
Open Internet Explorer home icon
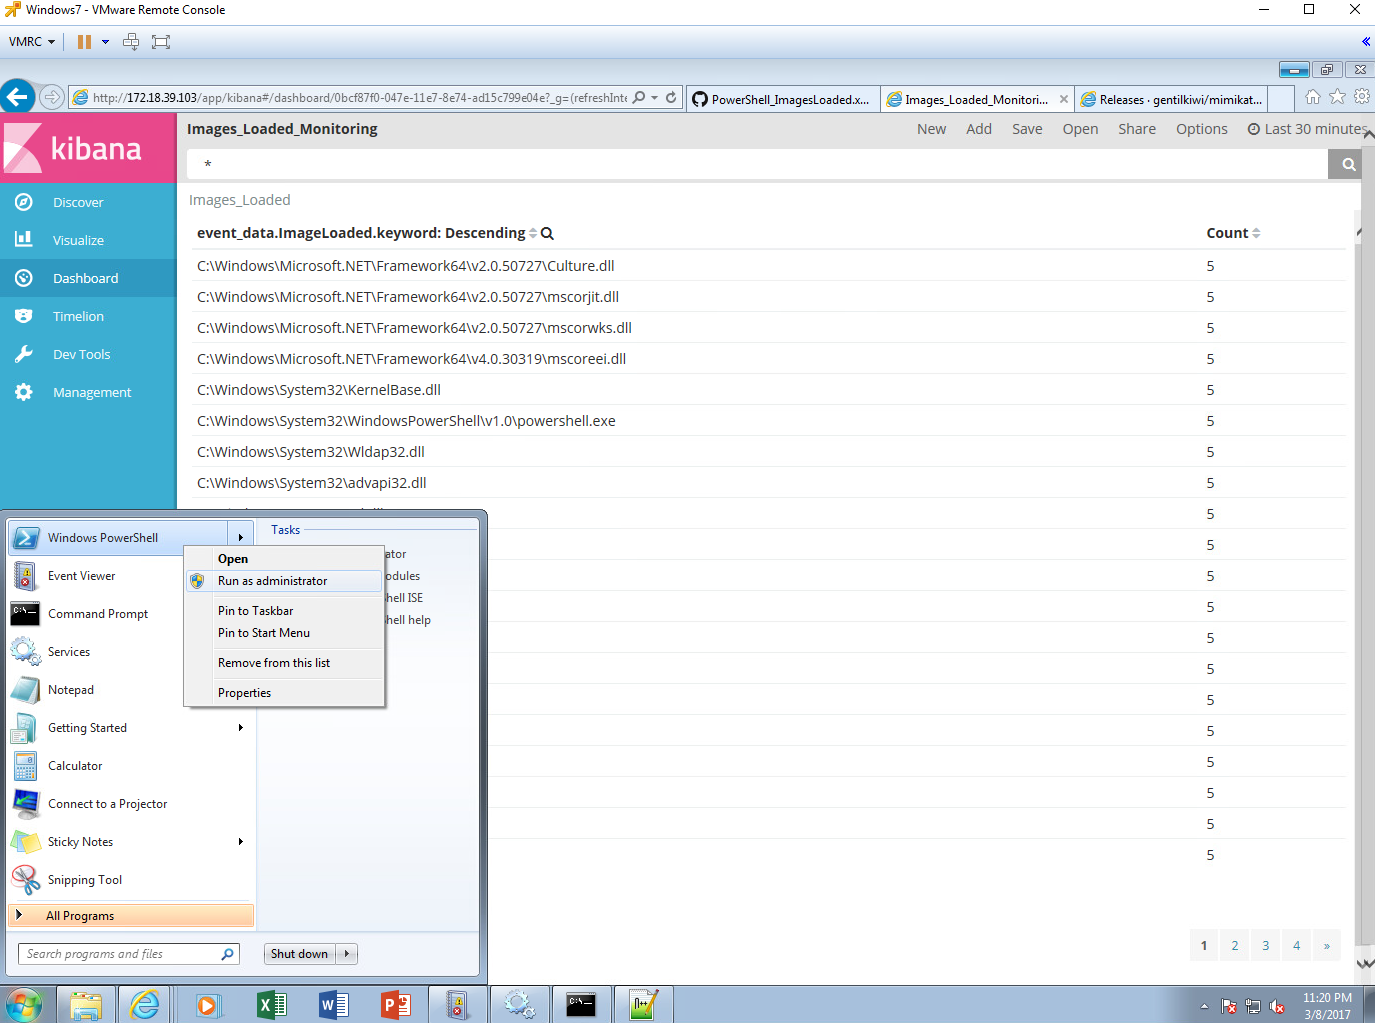[x=1313, y=97]
